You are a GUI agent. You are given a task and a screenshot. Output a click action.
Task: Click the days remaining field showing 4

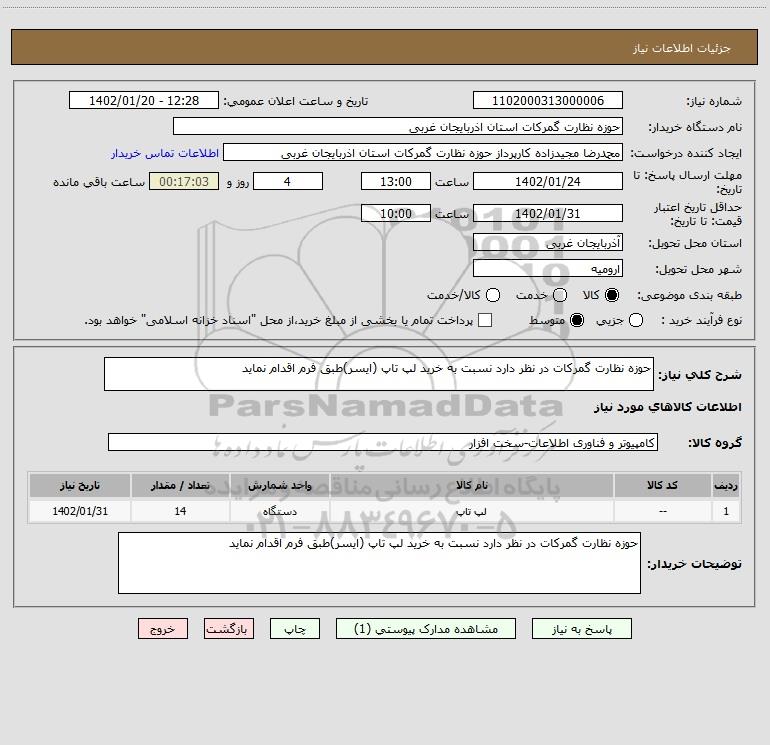click(288, 181)
